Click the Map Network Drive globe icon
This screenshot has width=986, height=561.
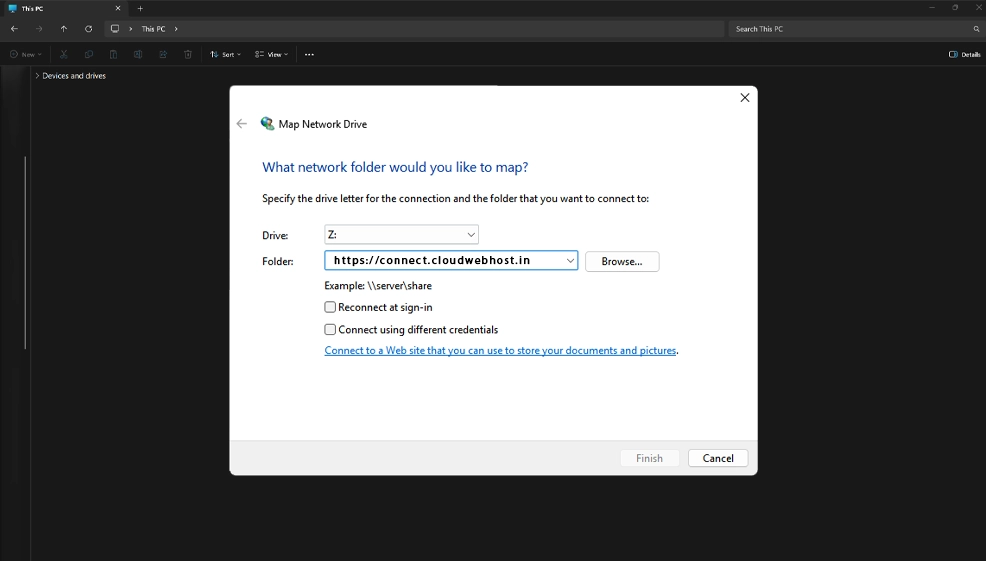click(267, 123)
